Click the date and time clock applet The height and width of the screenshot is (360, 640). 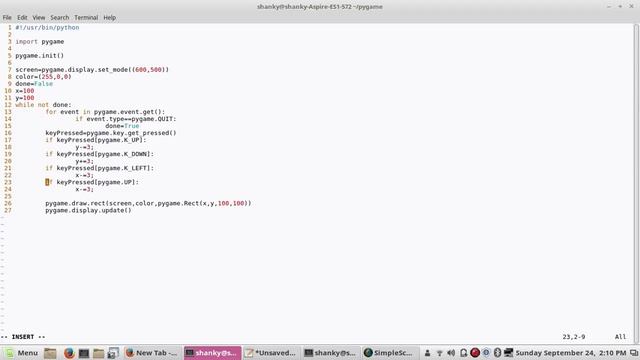(571, 353)
